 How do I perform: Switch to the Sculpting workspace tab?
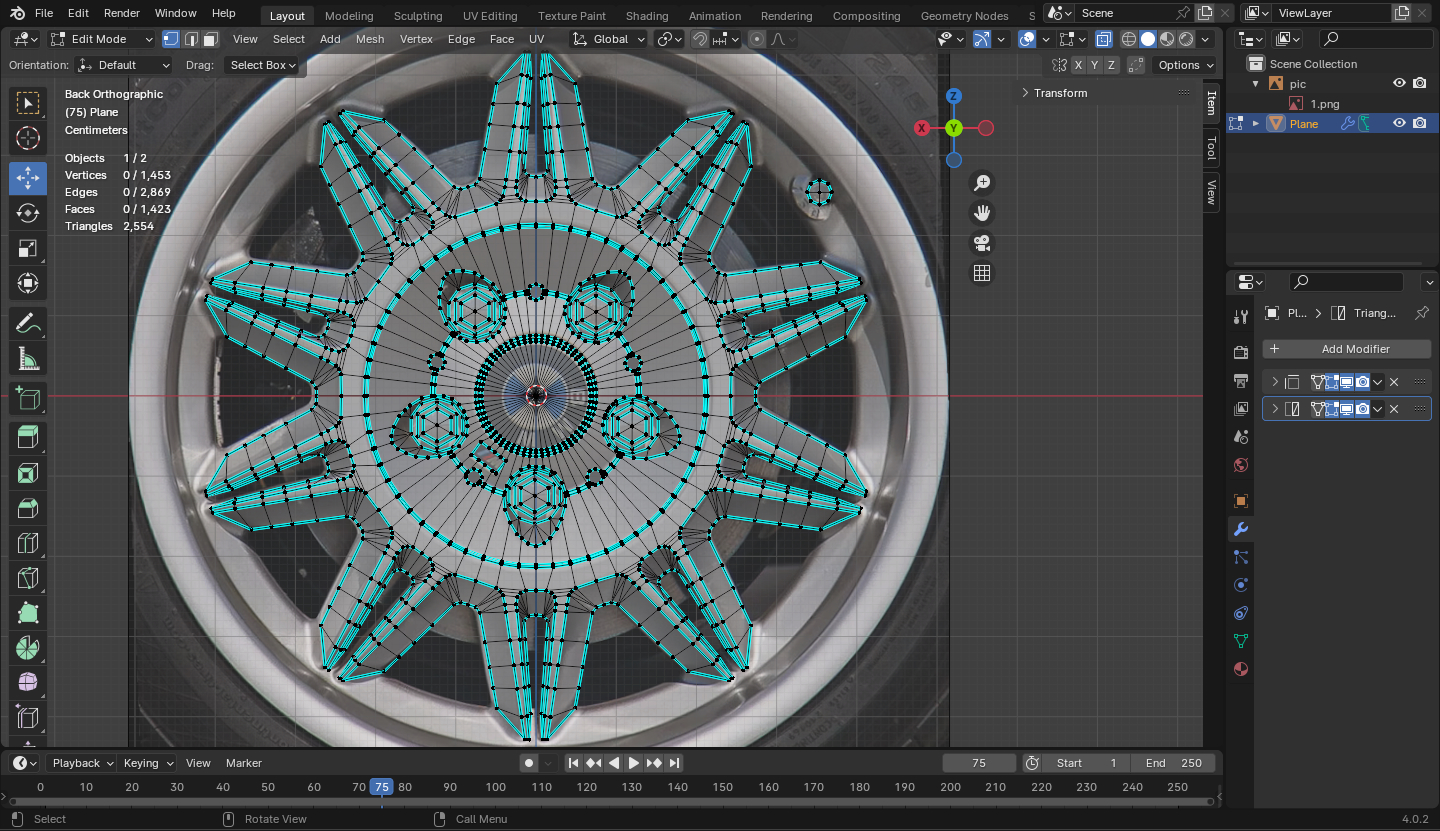(418, 16)
